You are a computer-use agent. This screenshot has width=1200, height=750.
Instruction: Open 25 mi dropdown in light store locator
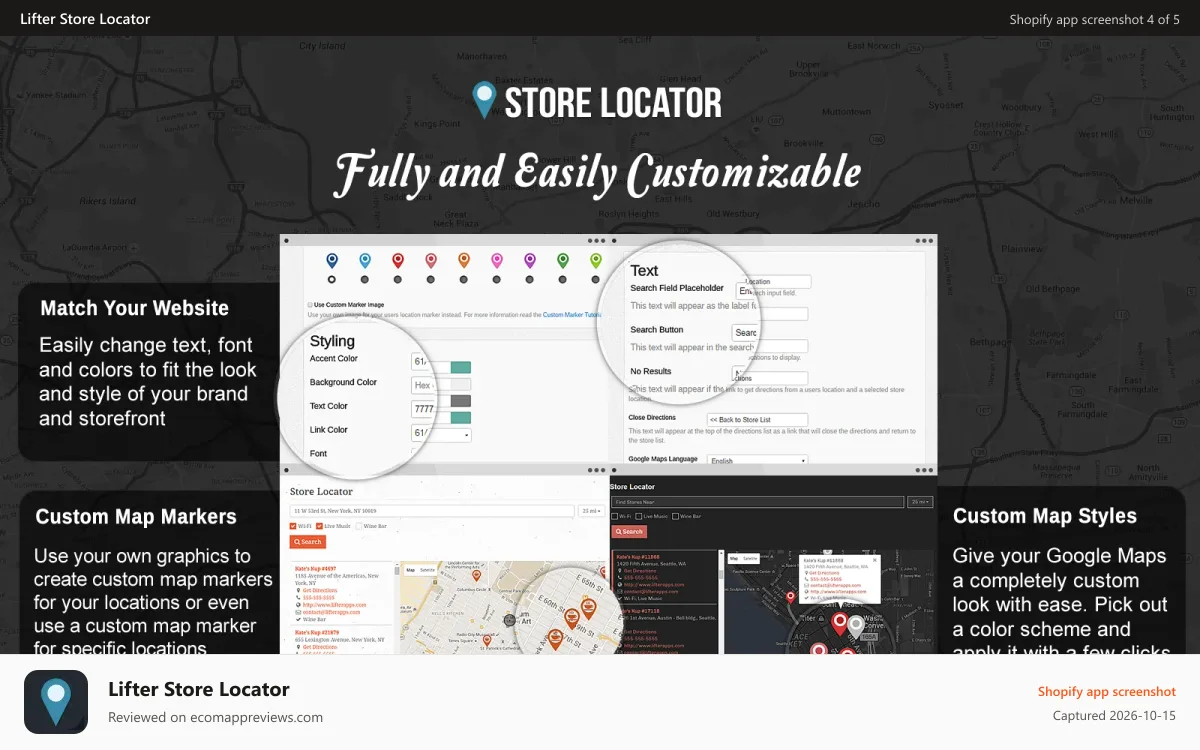tap(590, 510)
